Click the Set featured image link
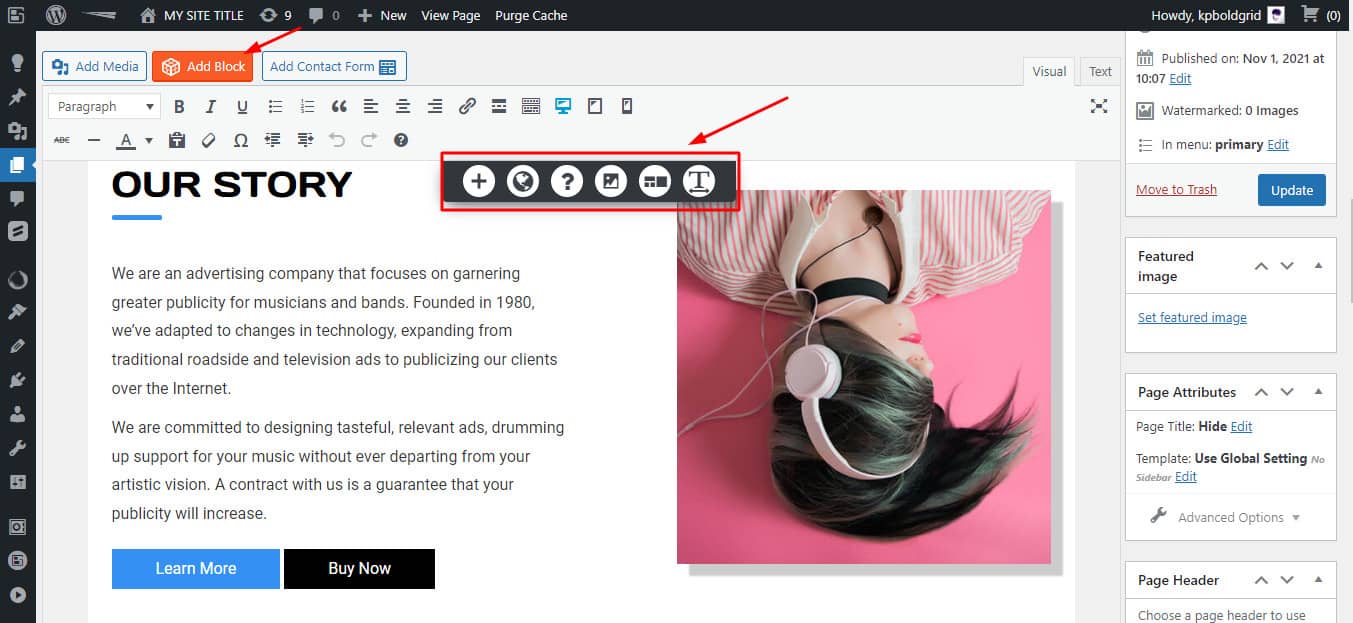 click(1192, 318)
